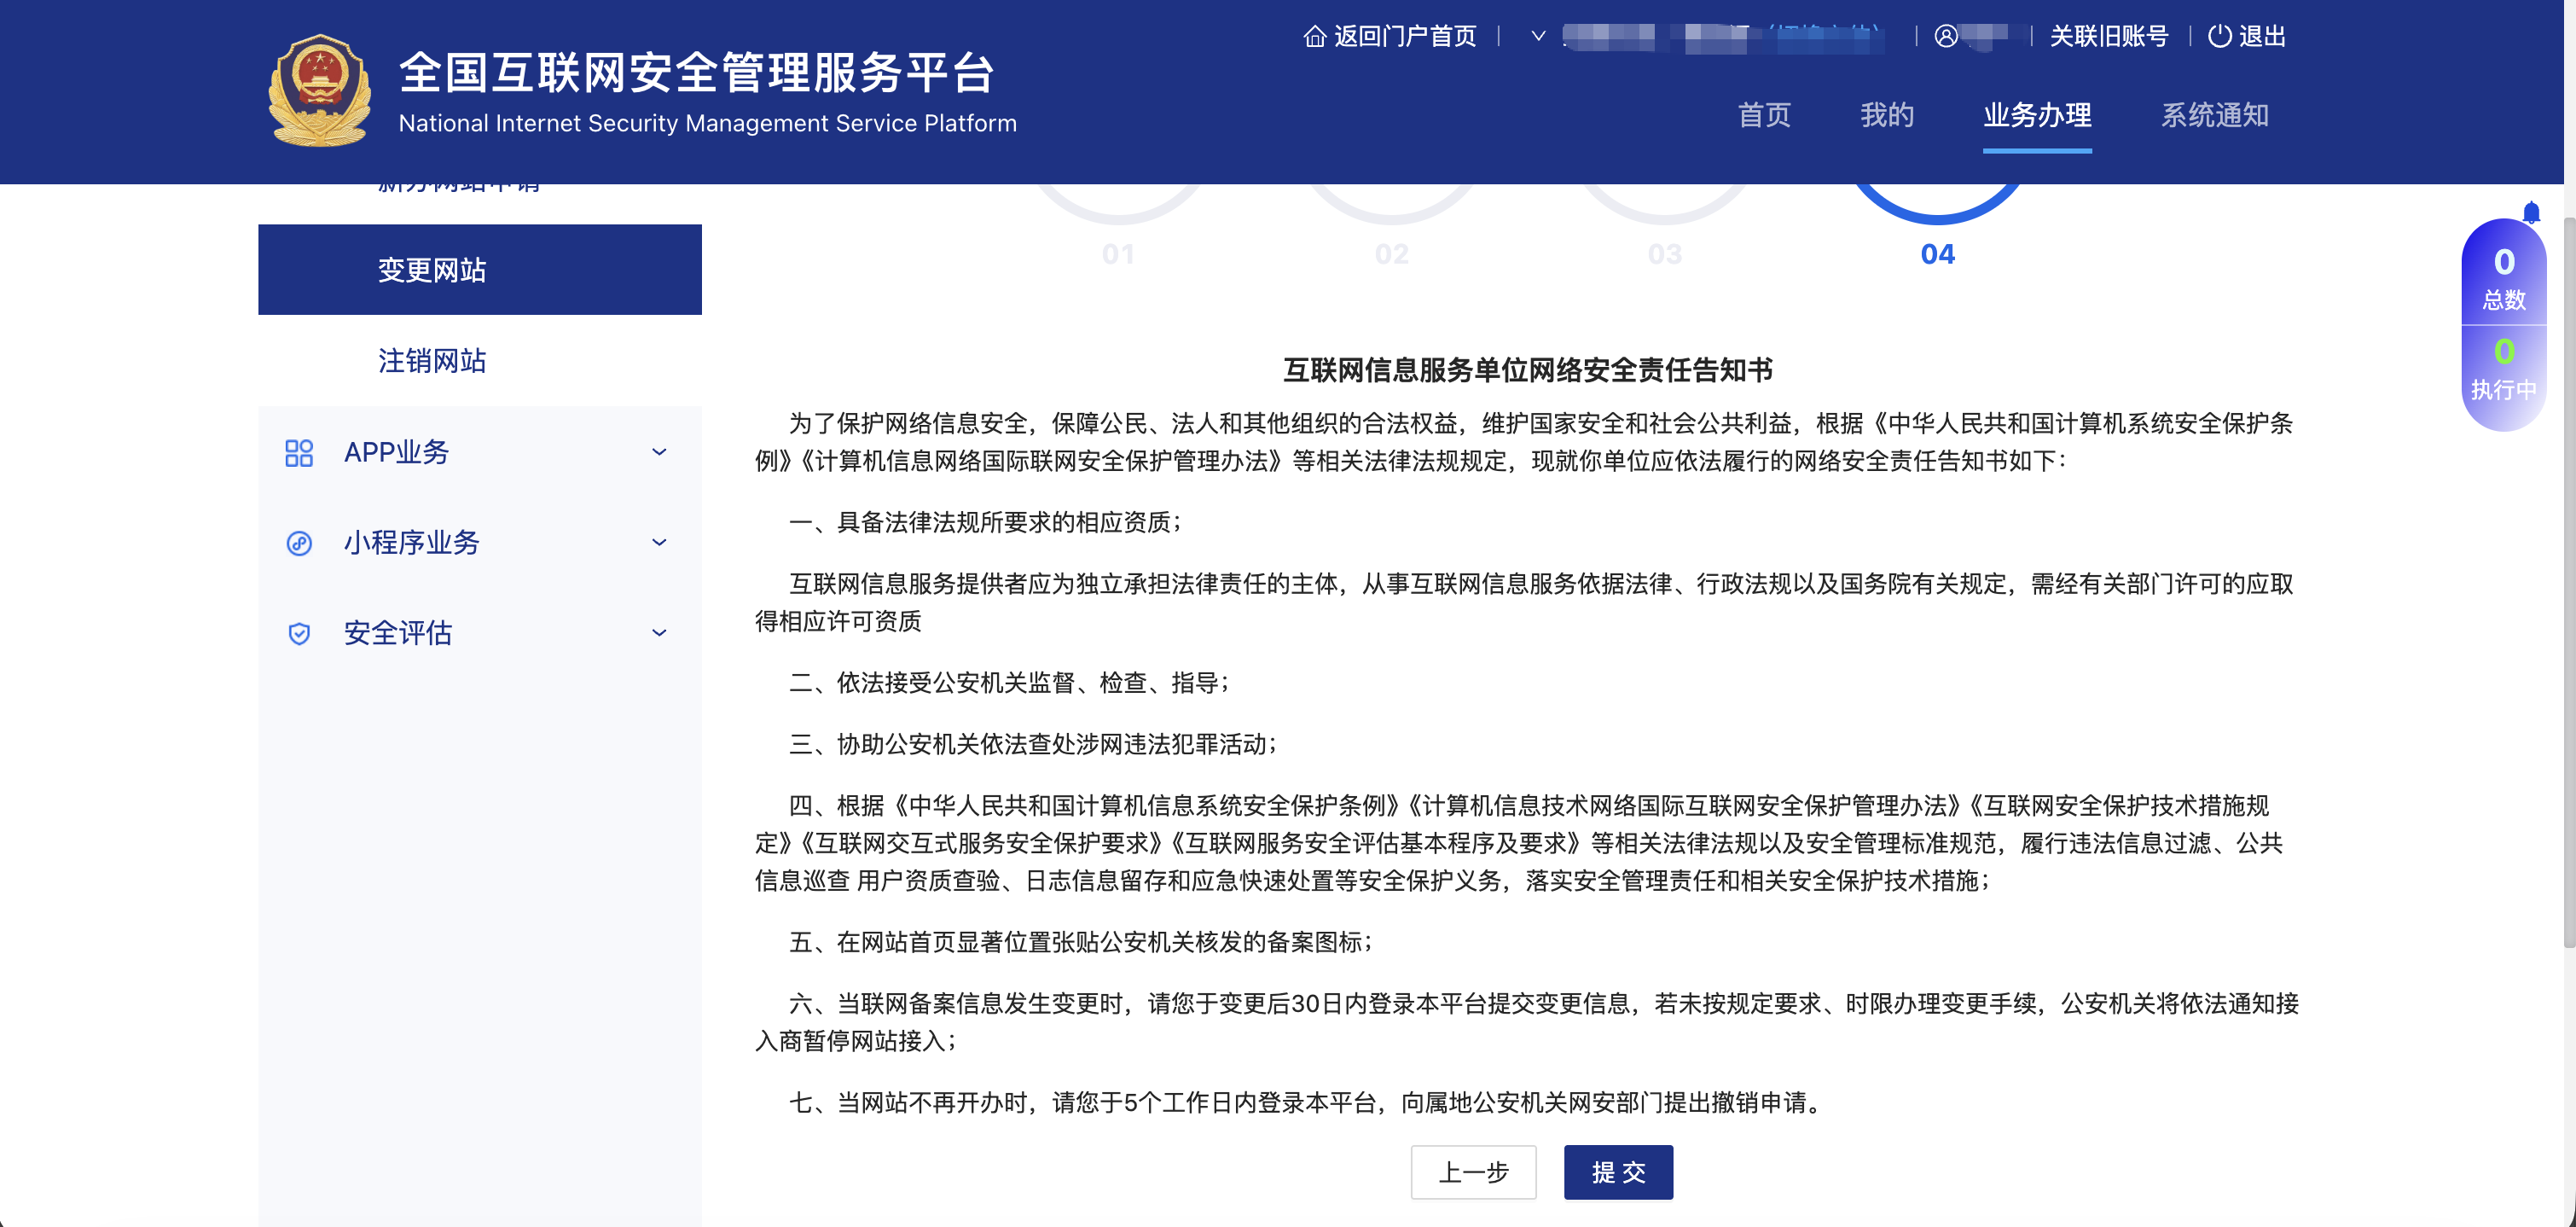Click the 上一步 back button
Viewport: 2576px width, 1227px height.
[x=1473, y=1172]
